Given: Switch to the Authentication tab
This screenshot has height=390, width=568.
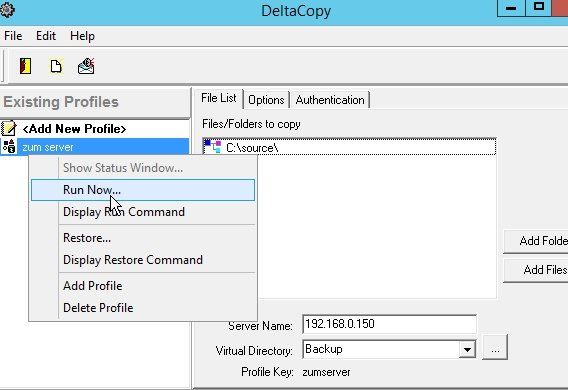Looking at the screenshot, I should (x=330, y=100).
